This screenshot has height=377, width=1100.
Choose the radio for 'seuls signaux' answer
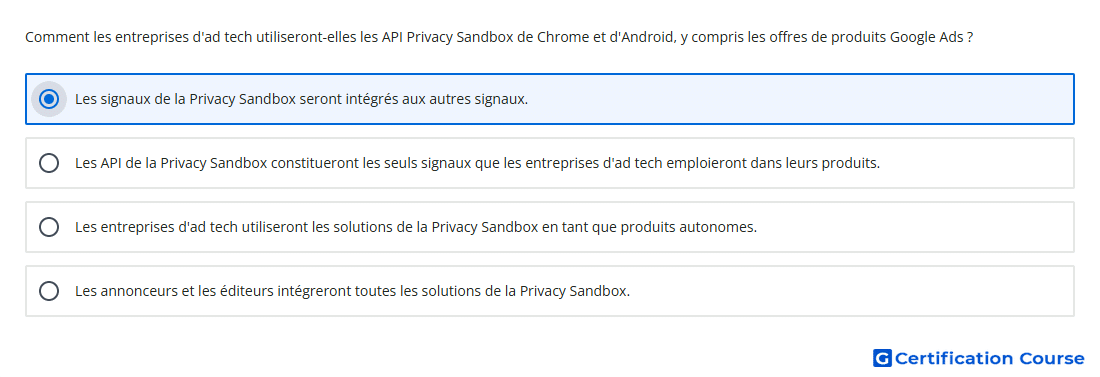point(49,163)
